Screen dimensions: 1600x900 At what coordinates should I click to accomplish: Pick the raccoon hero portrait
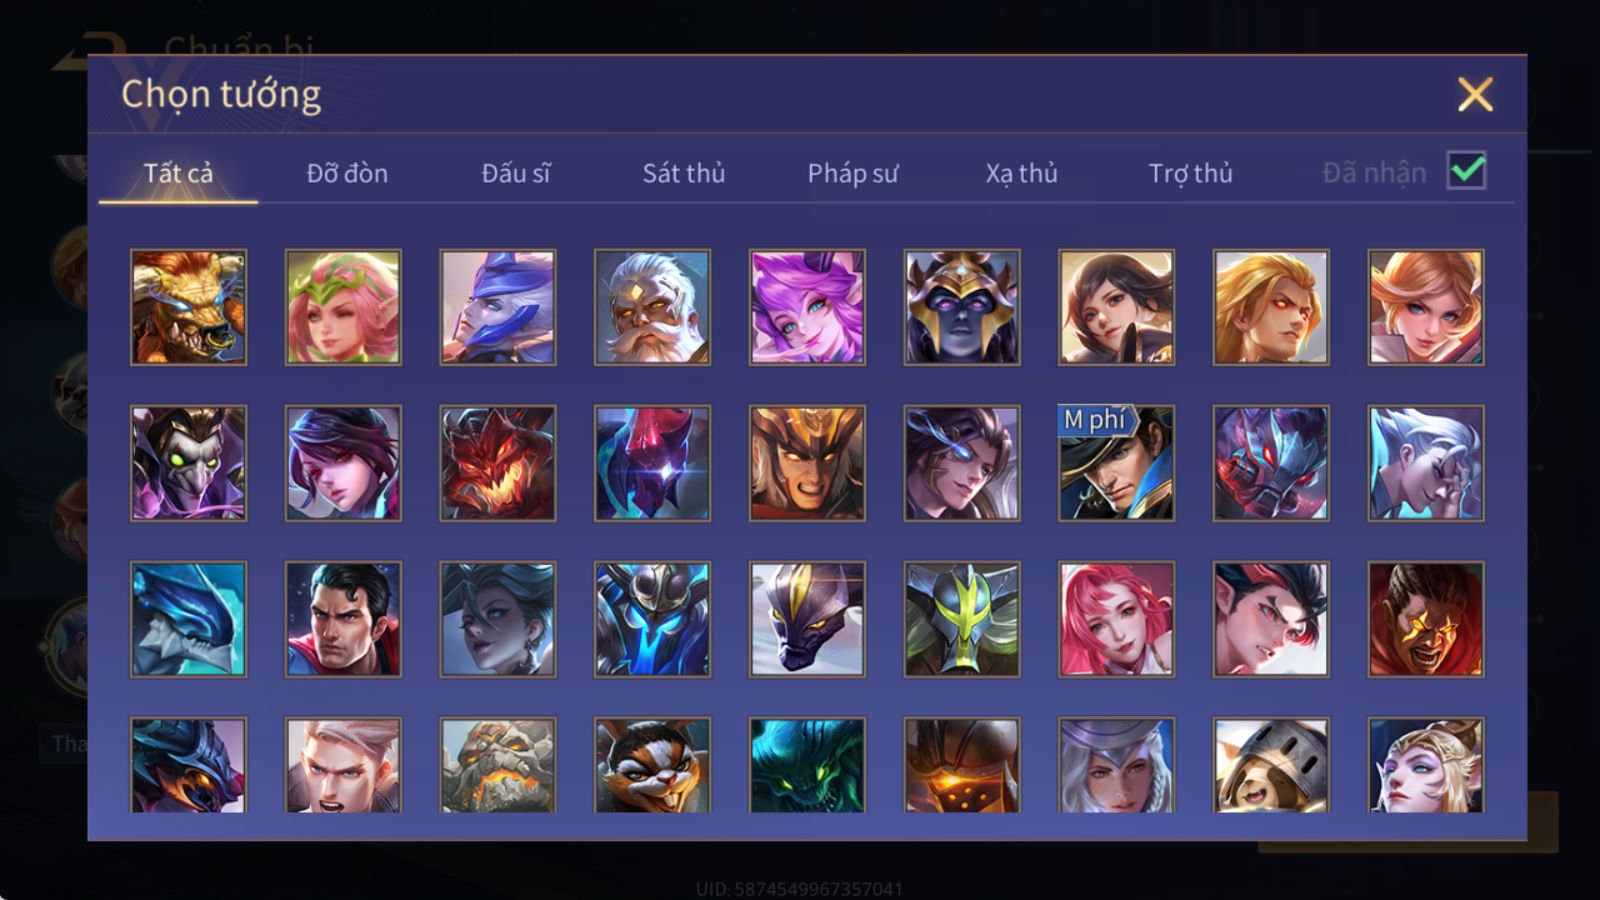pyautogui.click(x=652, y=764)
